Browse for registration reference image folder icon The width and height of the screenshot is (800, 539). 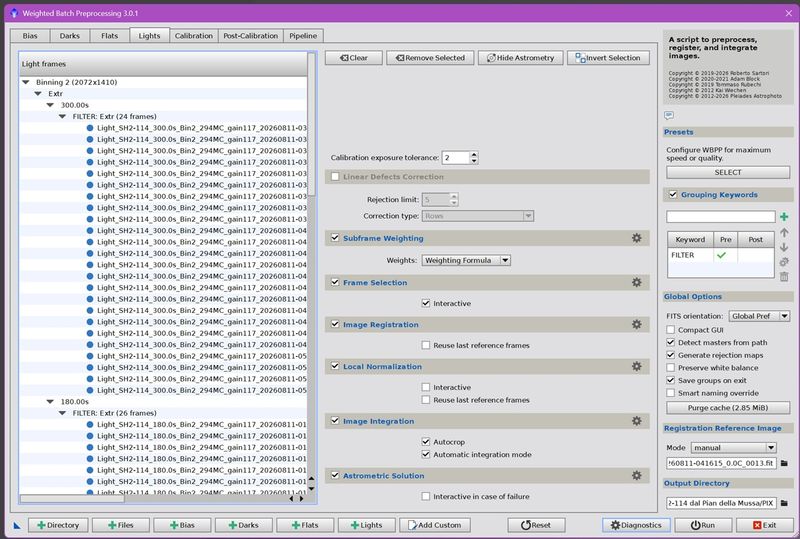784,463
